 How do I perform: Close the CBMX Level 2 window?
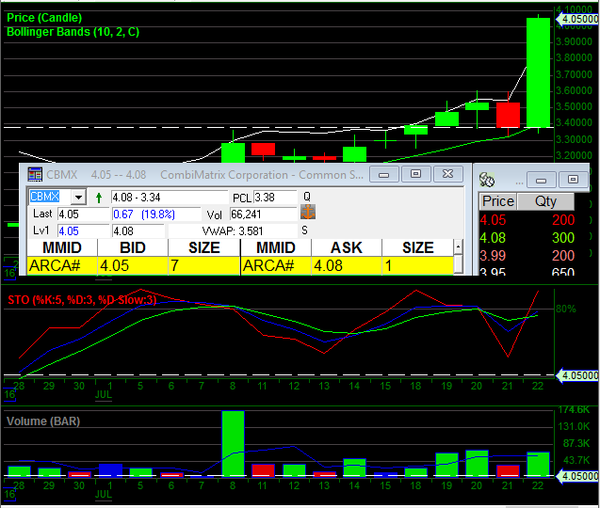click(x=447, y=174)
